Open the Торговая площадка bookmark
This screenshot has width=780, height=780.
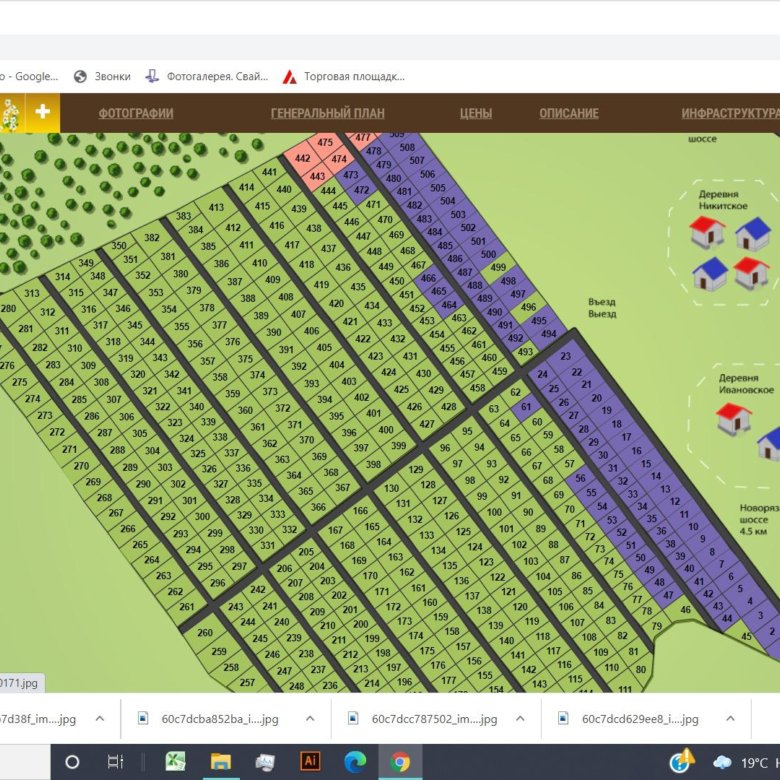[x=344, y=76]
